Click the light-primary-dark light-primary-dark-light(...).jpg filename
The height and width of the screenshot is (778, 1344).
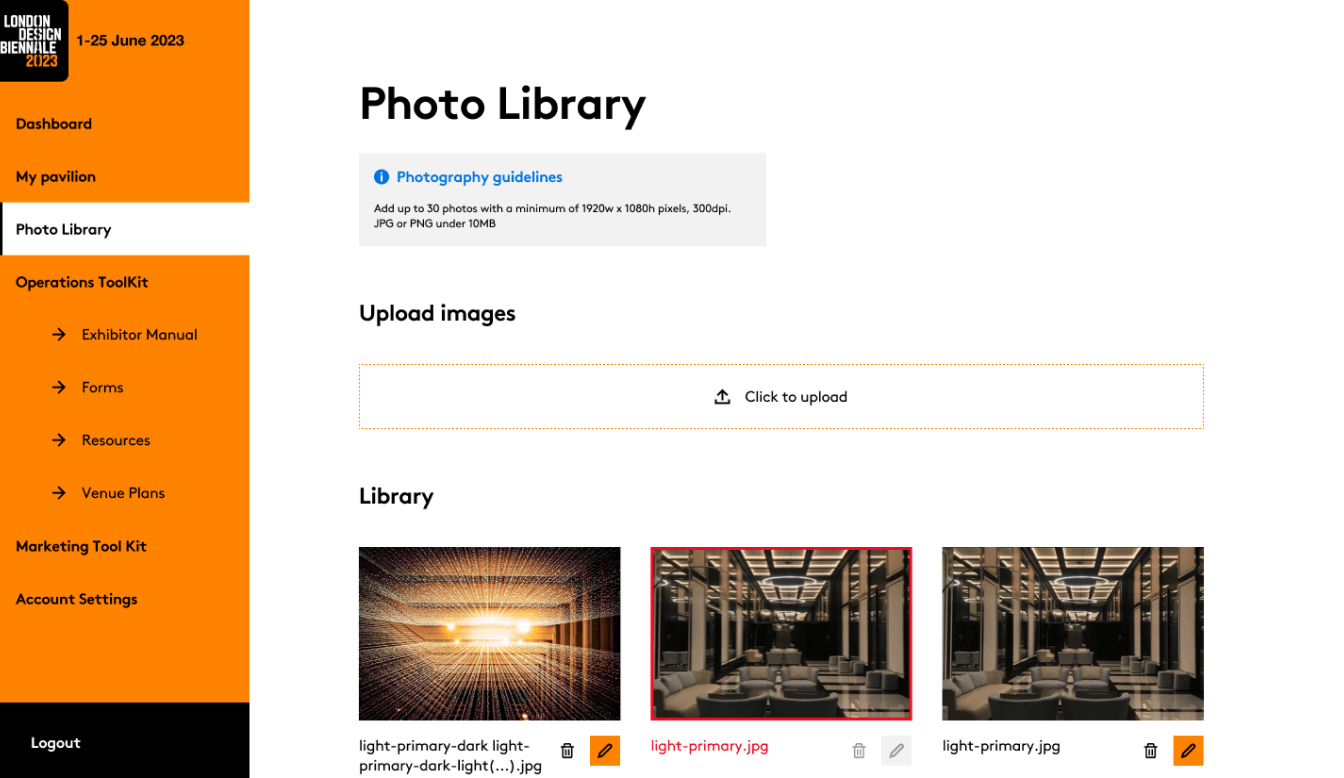[x=450, y=756]
